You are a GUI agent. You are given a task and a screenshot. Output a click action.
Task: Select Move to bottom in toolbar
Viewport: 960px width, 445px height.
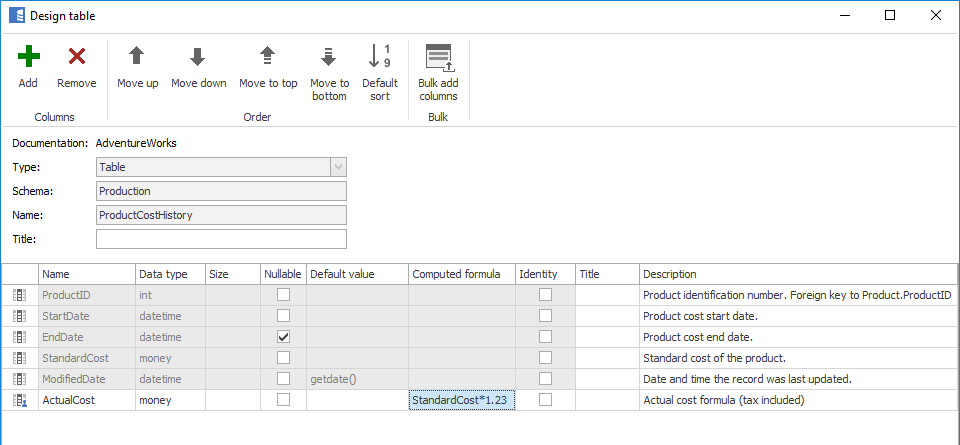[x=329, y=58]
